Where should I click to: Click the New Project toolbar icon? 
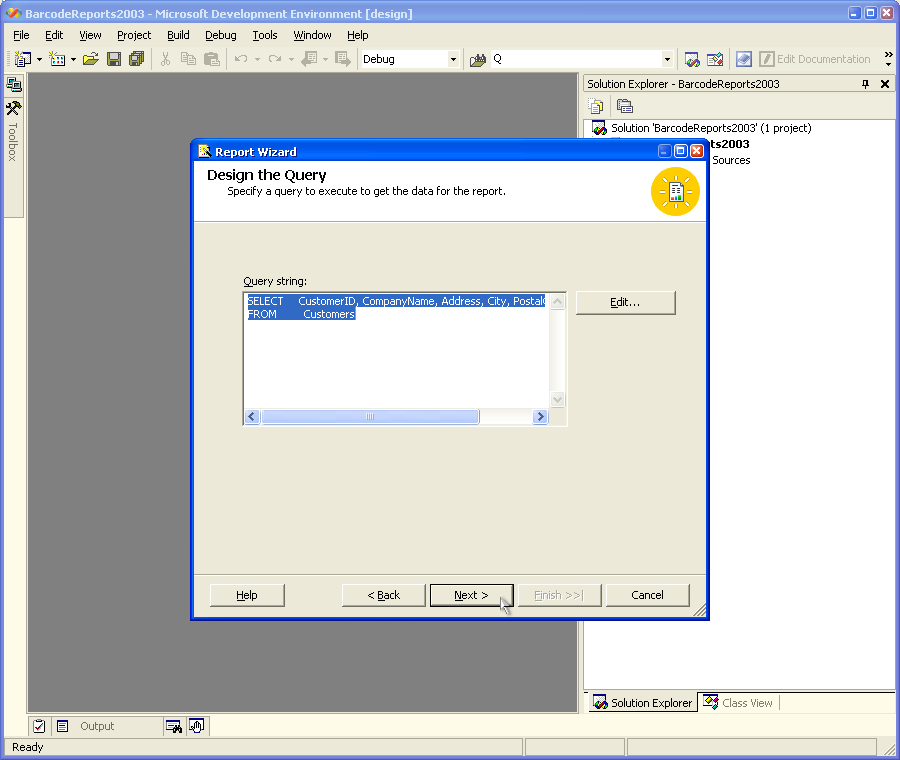23,59
